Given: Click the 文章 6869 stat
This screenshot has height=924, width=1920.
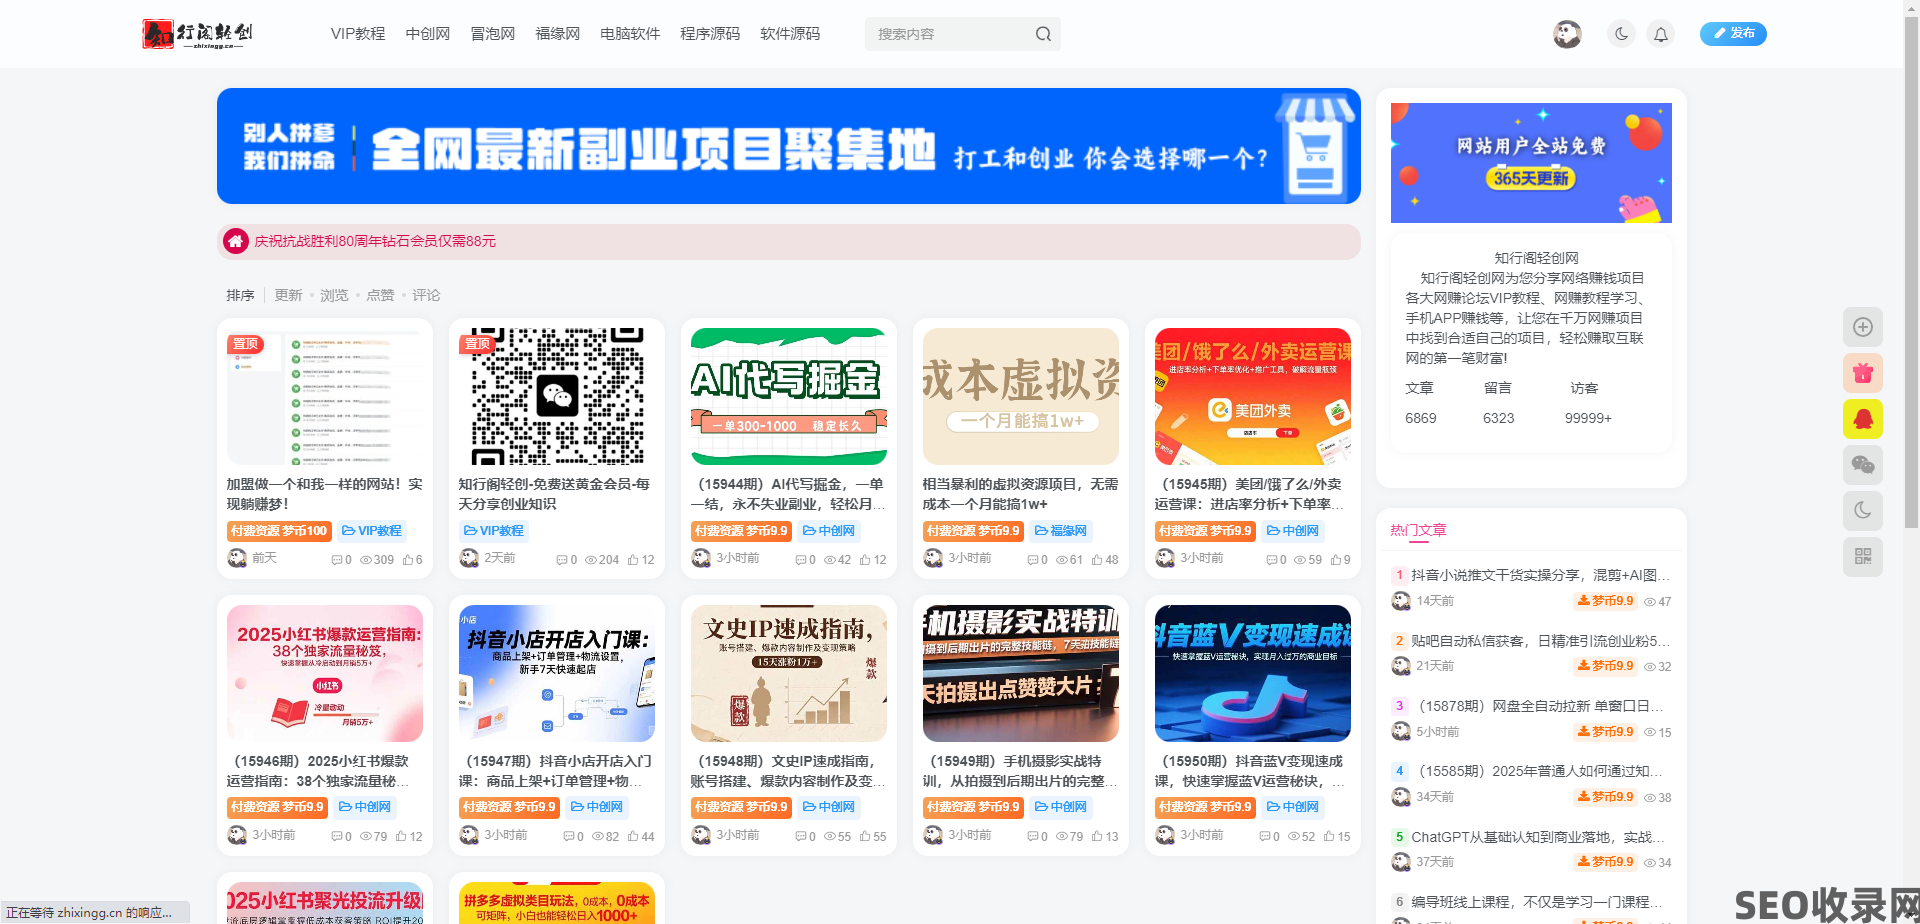Looking at the screenshot, I should tap(1420, 403).
